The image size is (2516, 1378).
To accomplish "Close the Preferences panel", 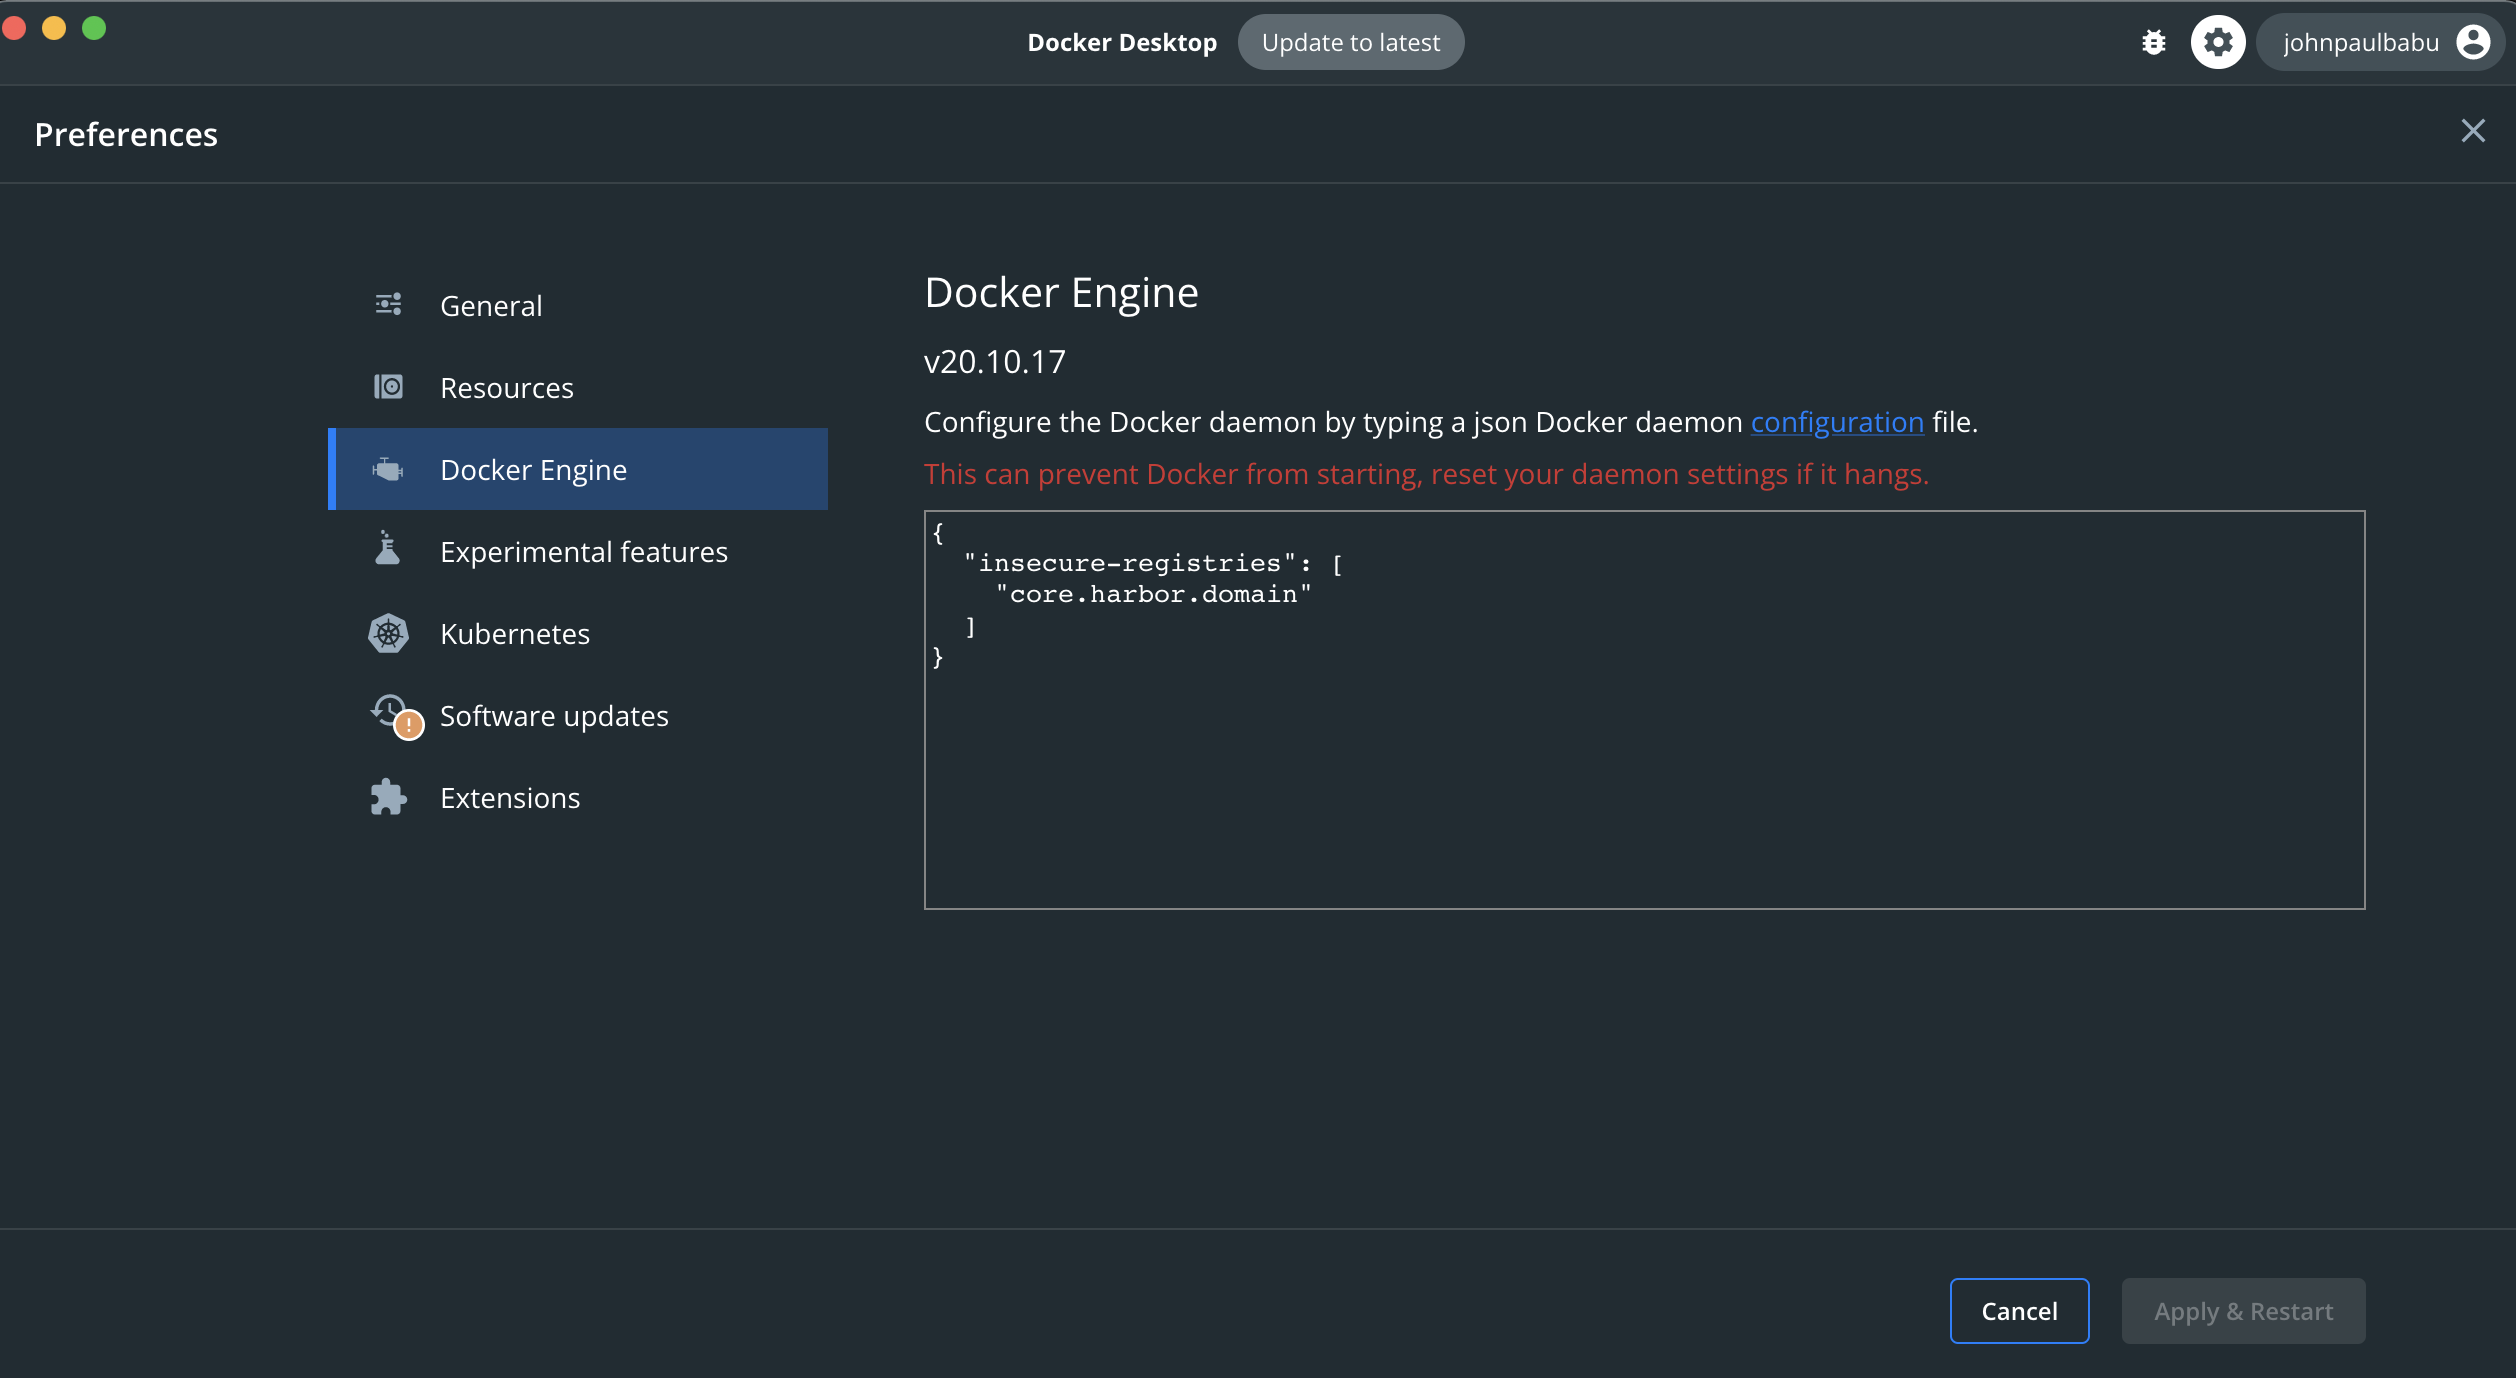I will 2472,131.
